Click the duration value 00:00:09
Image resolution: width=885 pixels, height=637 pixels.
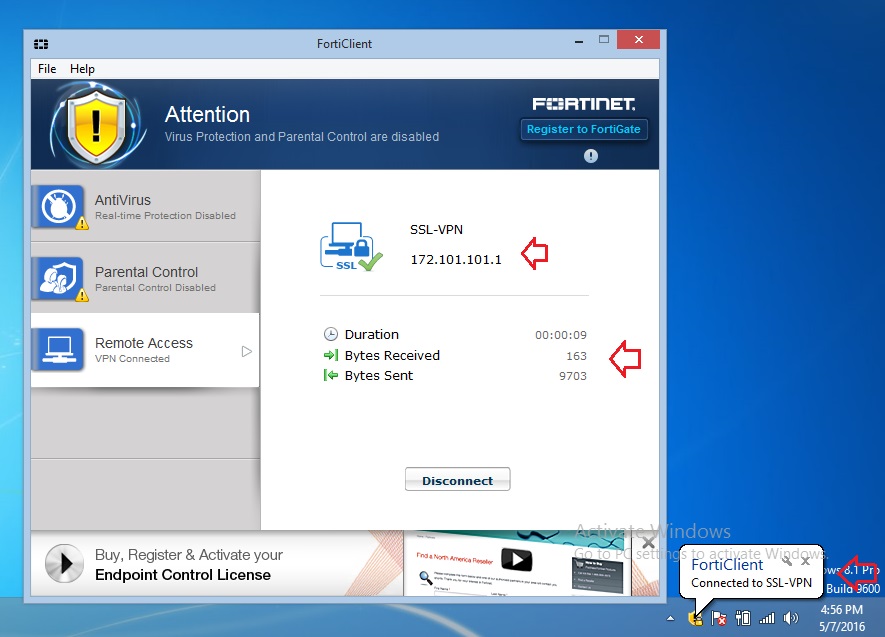561,335
